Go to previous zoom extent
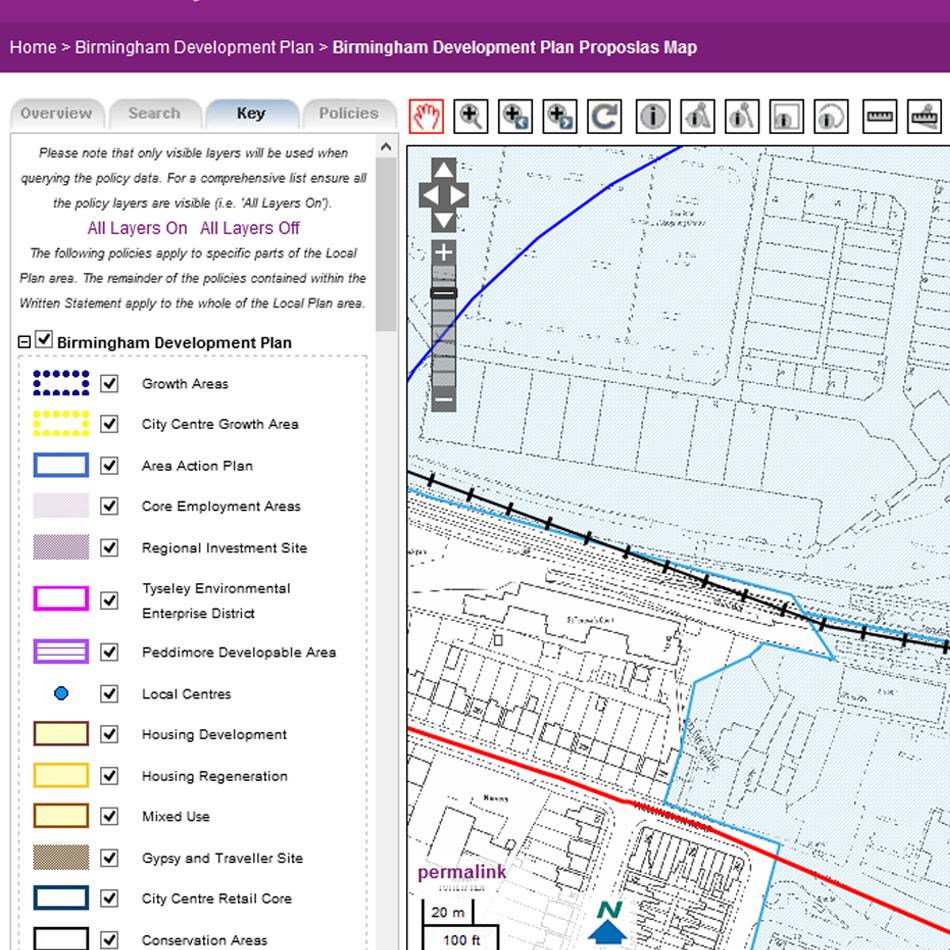The width and height of the screenshot is (950, 950). [515, 117]
